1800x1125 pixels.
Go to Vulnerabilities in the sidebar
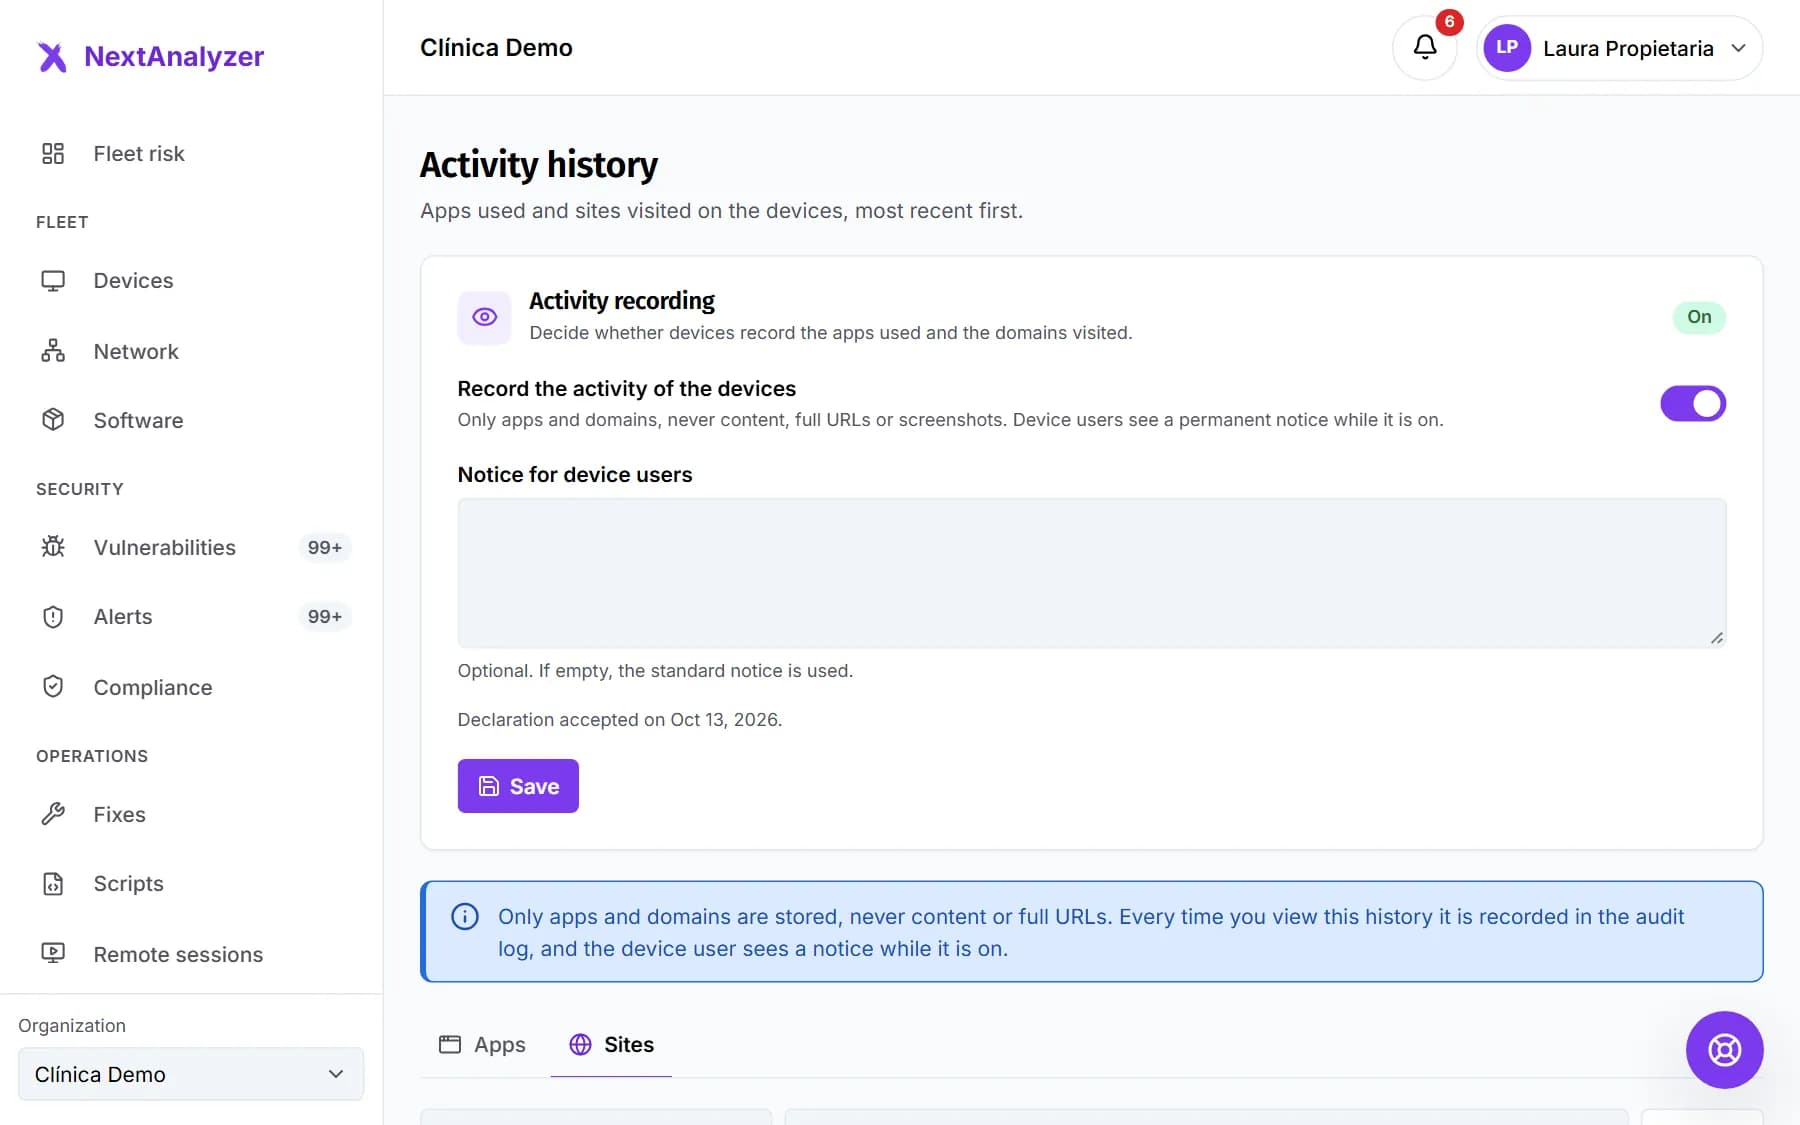[x=191, y=547]
